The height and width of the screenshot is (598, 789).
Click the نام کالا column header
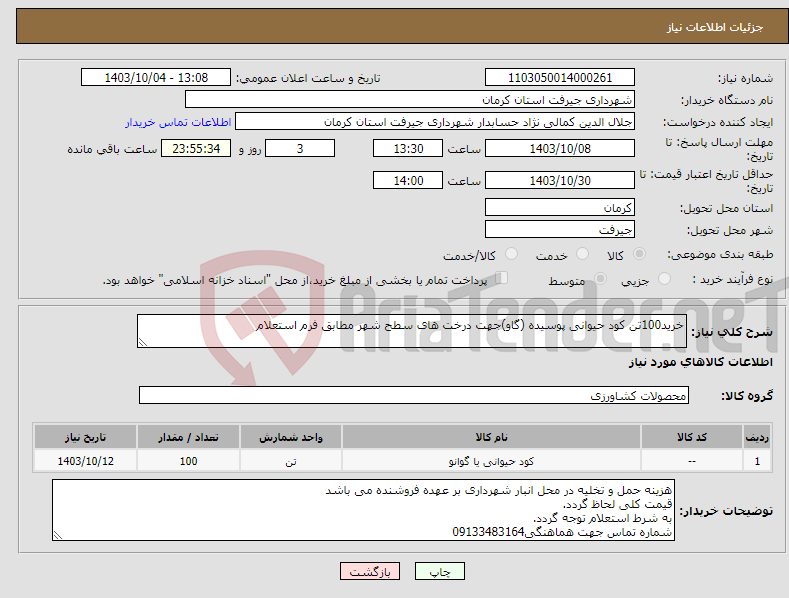(491, 437)
